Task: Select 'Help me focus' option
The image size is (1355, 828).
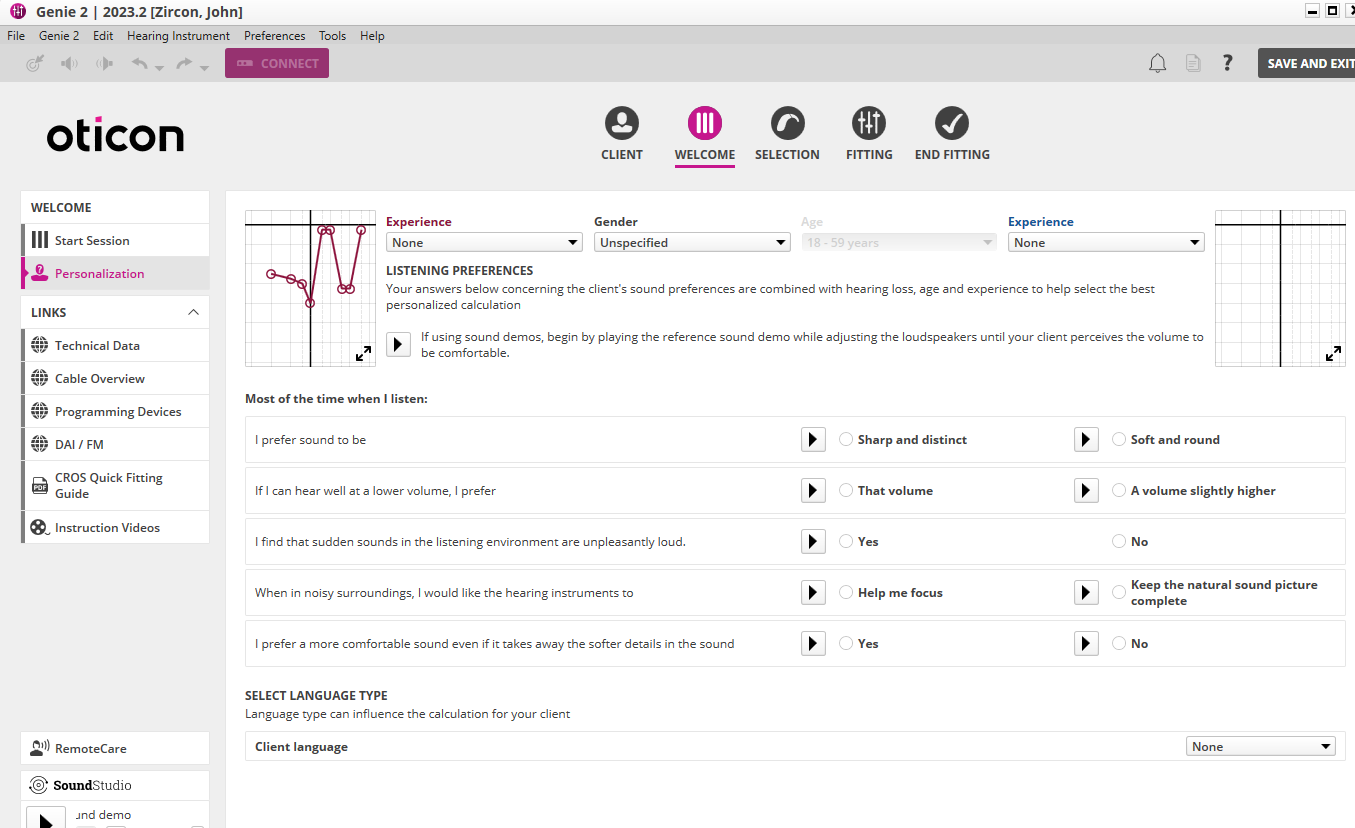Action: pos(846,593)
